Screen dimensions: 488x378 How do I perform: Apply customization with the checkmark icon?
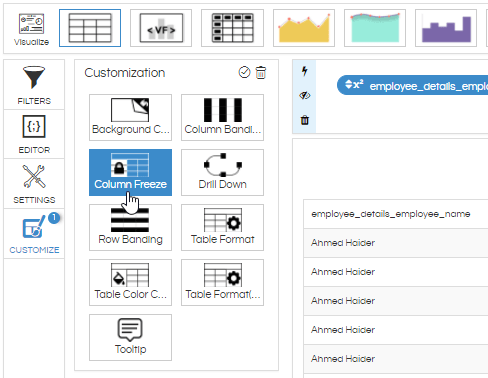(x=244, y=72)
